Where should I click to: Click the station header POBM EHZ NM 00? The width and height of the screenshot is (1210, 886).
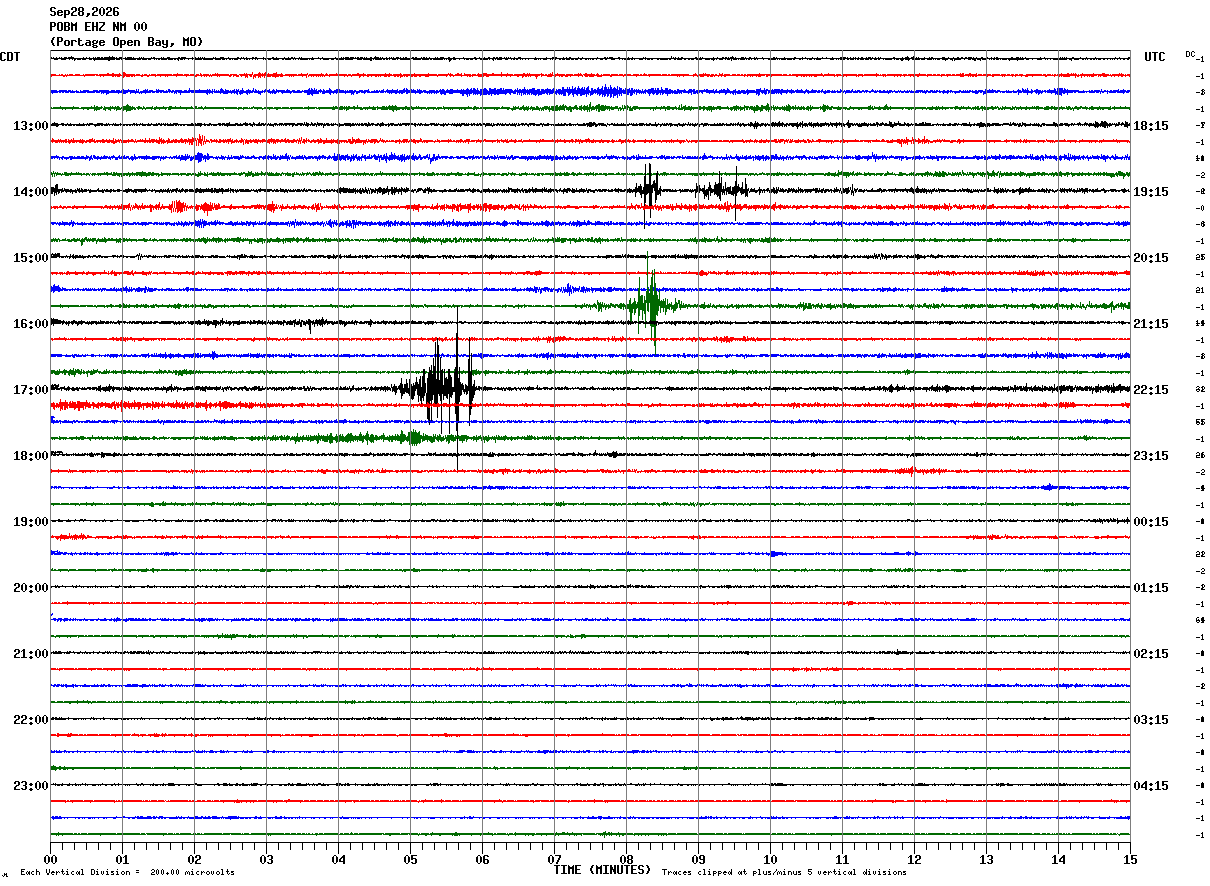(x=99, y=27)
